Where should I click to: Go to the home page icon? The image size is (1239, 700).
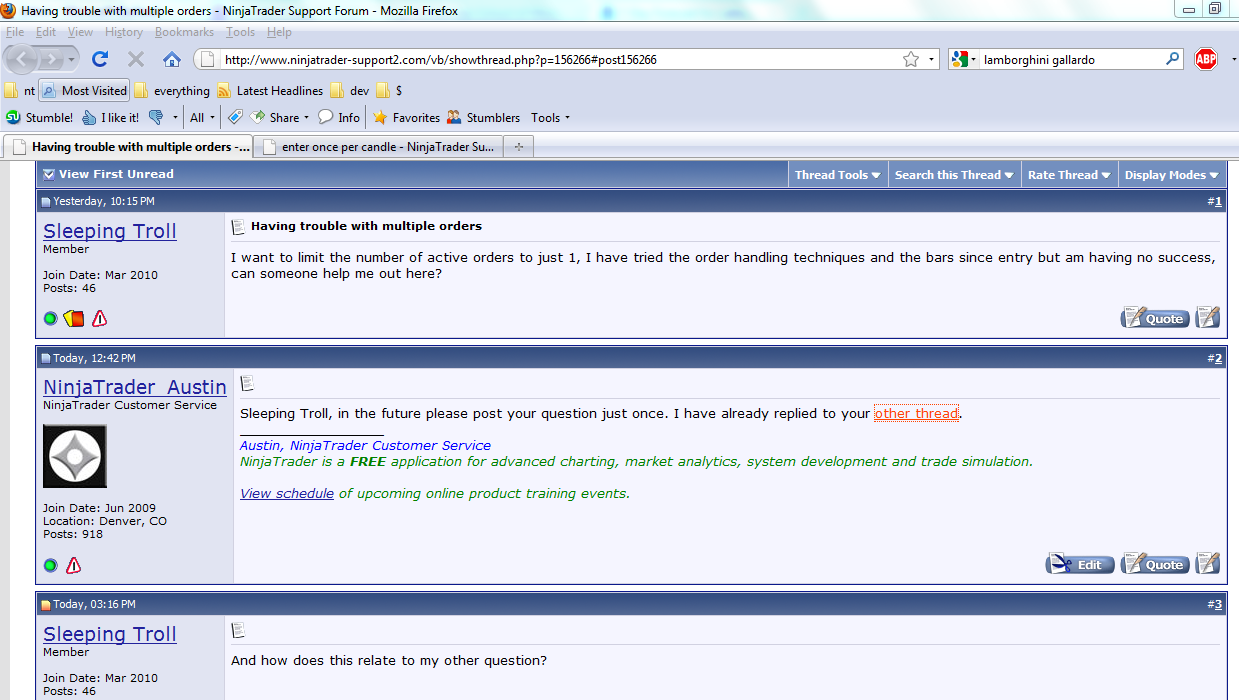click(x=171, y=59)
